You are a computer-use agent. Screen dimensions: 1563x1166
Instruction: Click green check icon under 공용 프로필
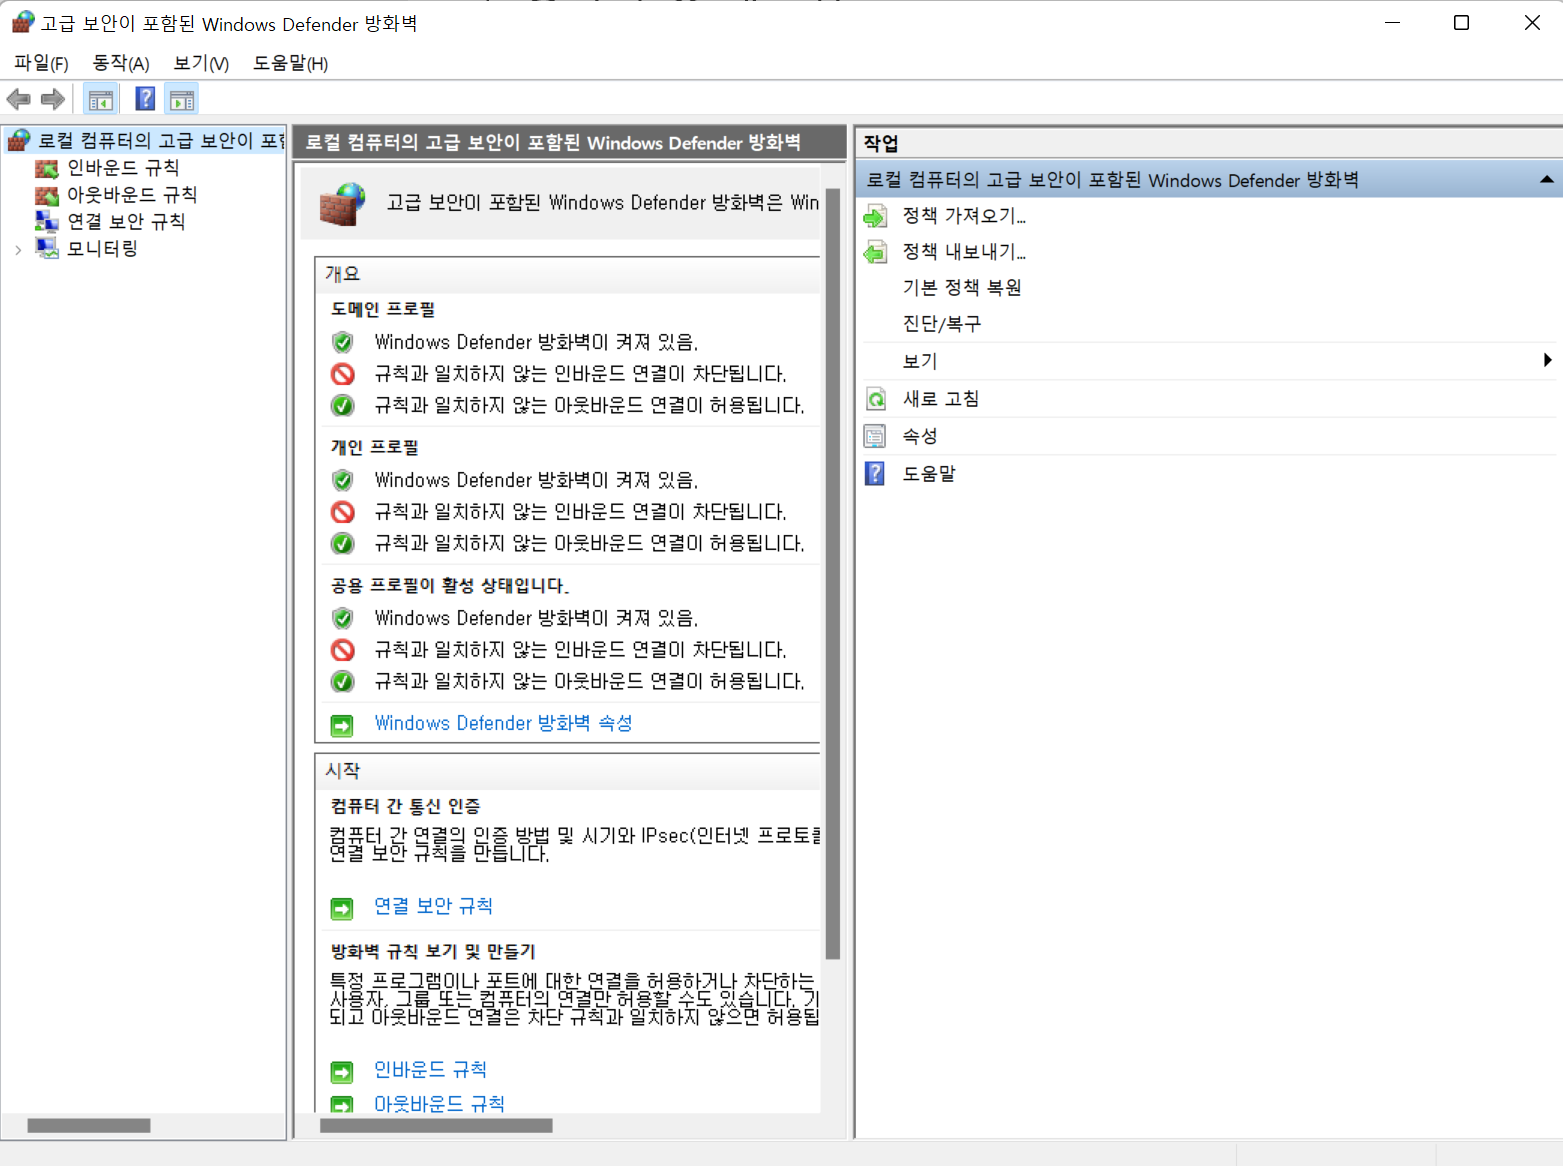pyautogui.click(x=343, y=682)
